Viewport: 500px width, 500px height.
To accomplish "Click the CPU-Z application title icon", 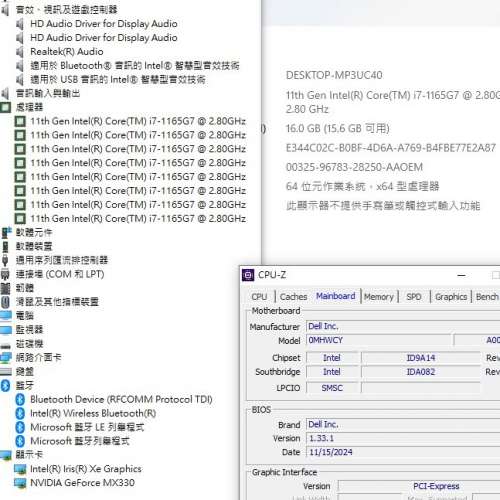I will (x=248, y=275).
